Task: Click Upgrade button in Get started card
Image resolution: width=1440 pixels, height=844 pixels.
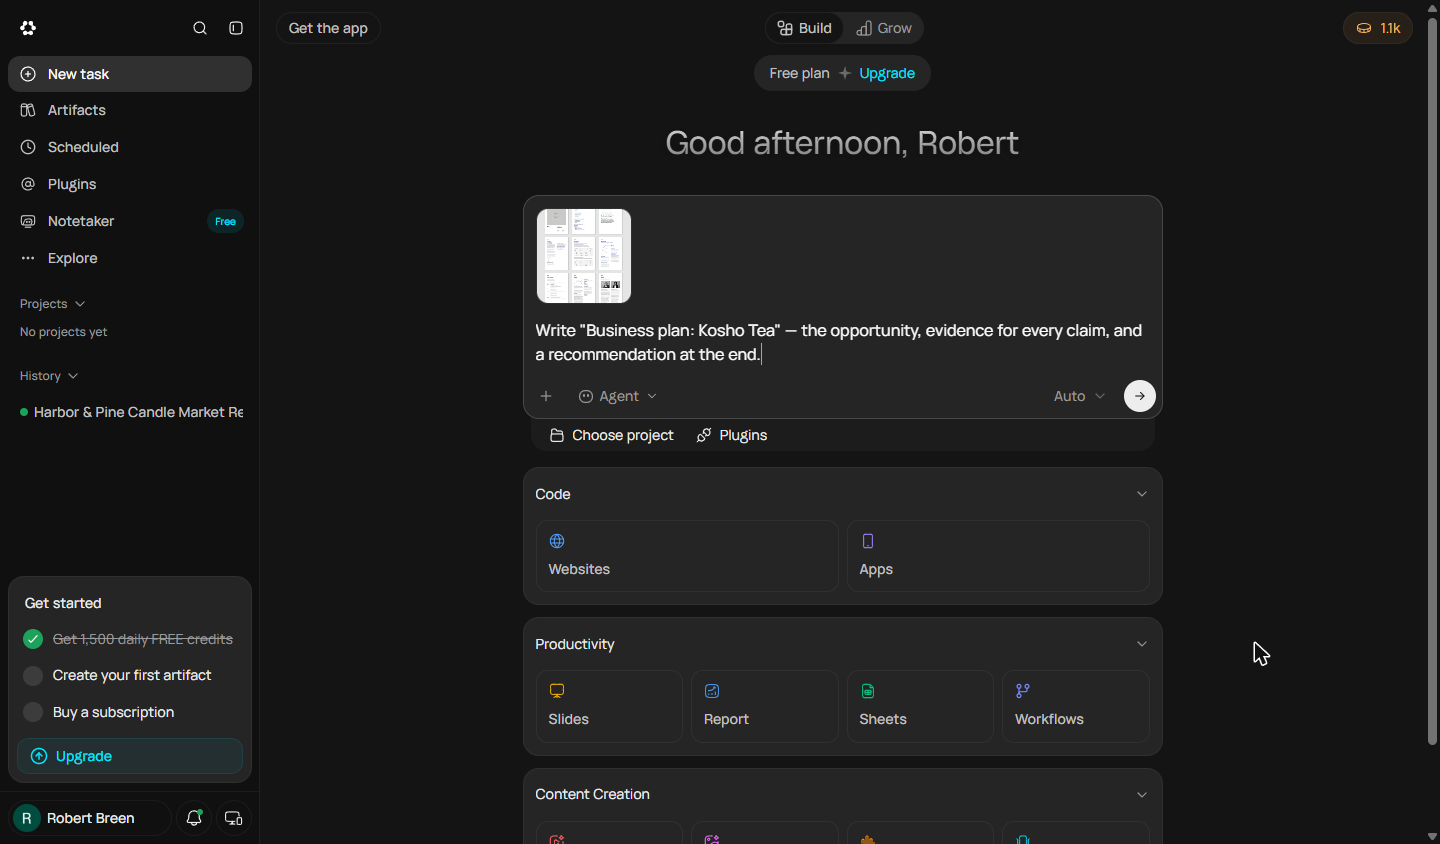Action: click(130, 756)
